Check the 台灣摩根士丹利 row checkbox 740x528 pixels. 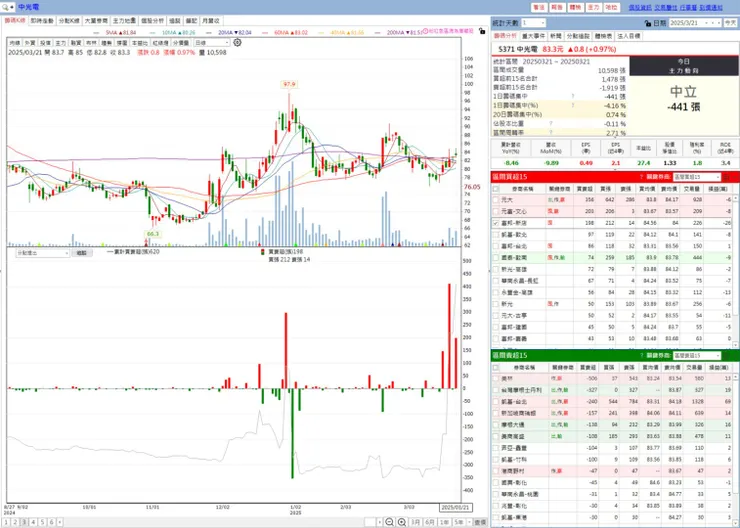point(496,390)
